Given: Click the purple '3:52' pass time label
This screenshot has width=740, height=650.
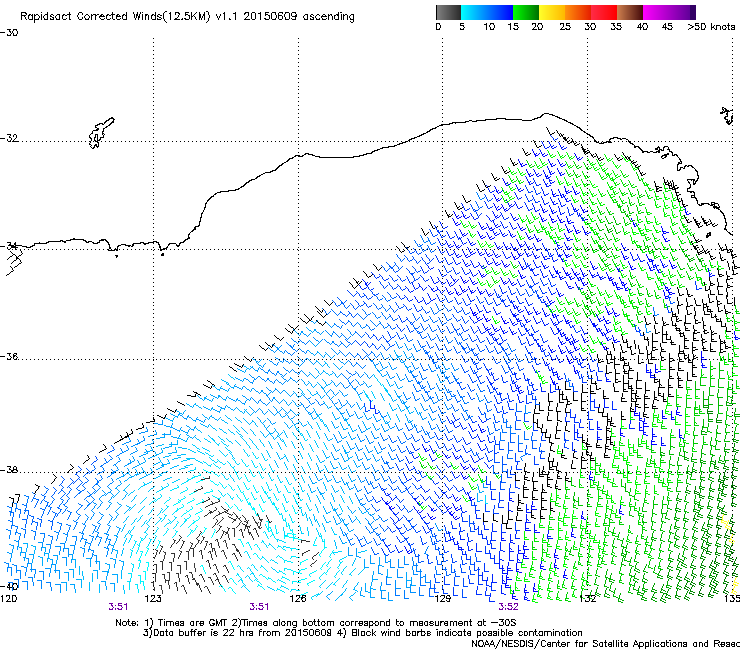Looking at the screenshot, I should tap(508, 607).
